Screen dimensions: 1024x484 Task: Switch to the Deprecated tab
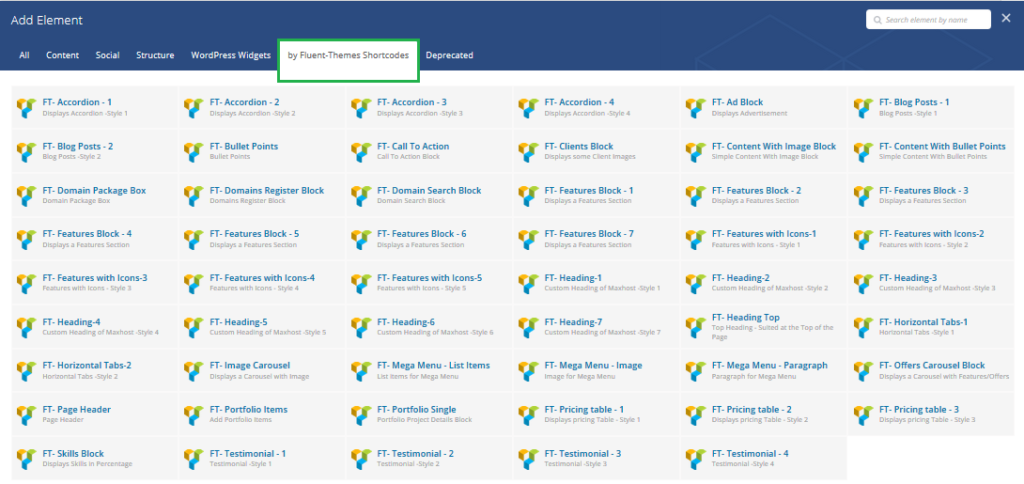pyautogui.click(x=449, y=56)
